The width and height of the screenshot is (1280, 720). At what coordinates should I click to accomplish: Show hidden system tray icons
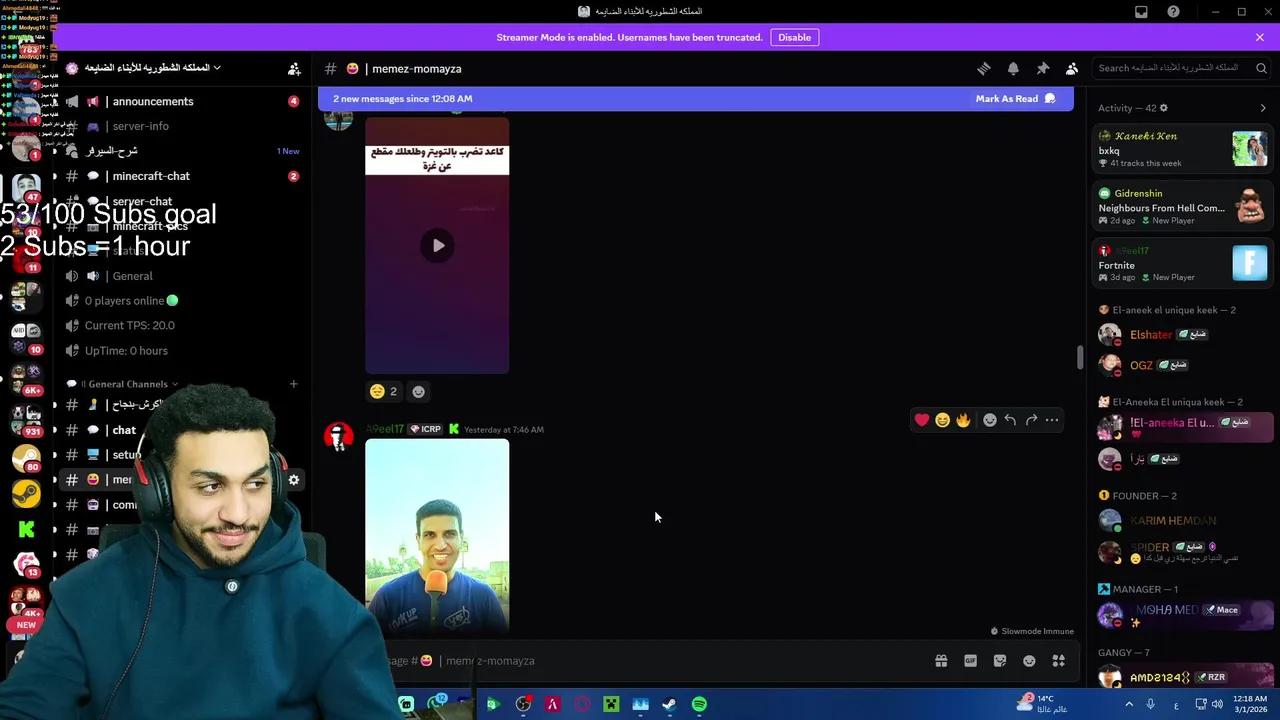pos(1129,704)
